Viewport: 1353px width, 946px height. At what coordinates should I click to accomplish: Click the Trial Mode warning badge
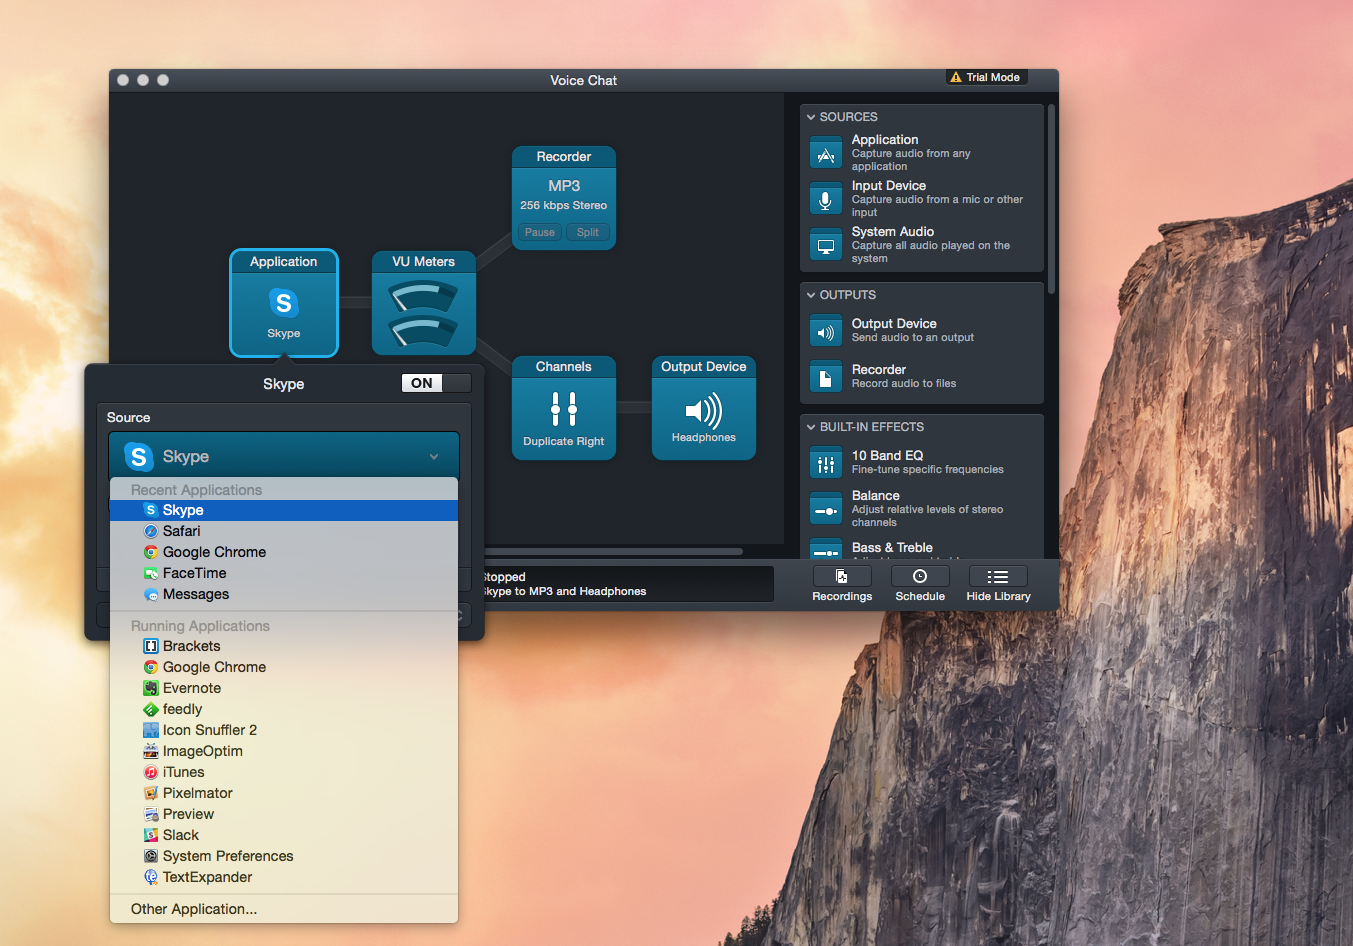tap(986, 77)
